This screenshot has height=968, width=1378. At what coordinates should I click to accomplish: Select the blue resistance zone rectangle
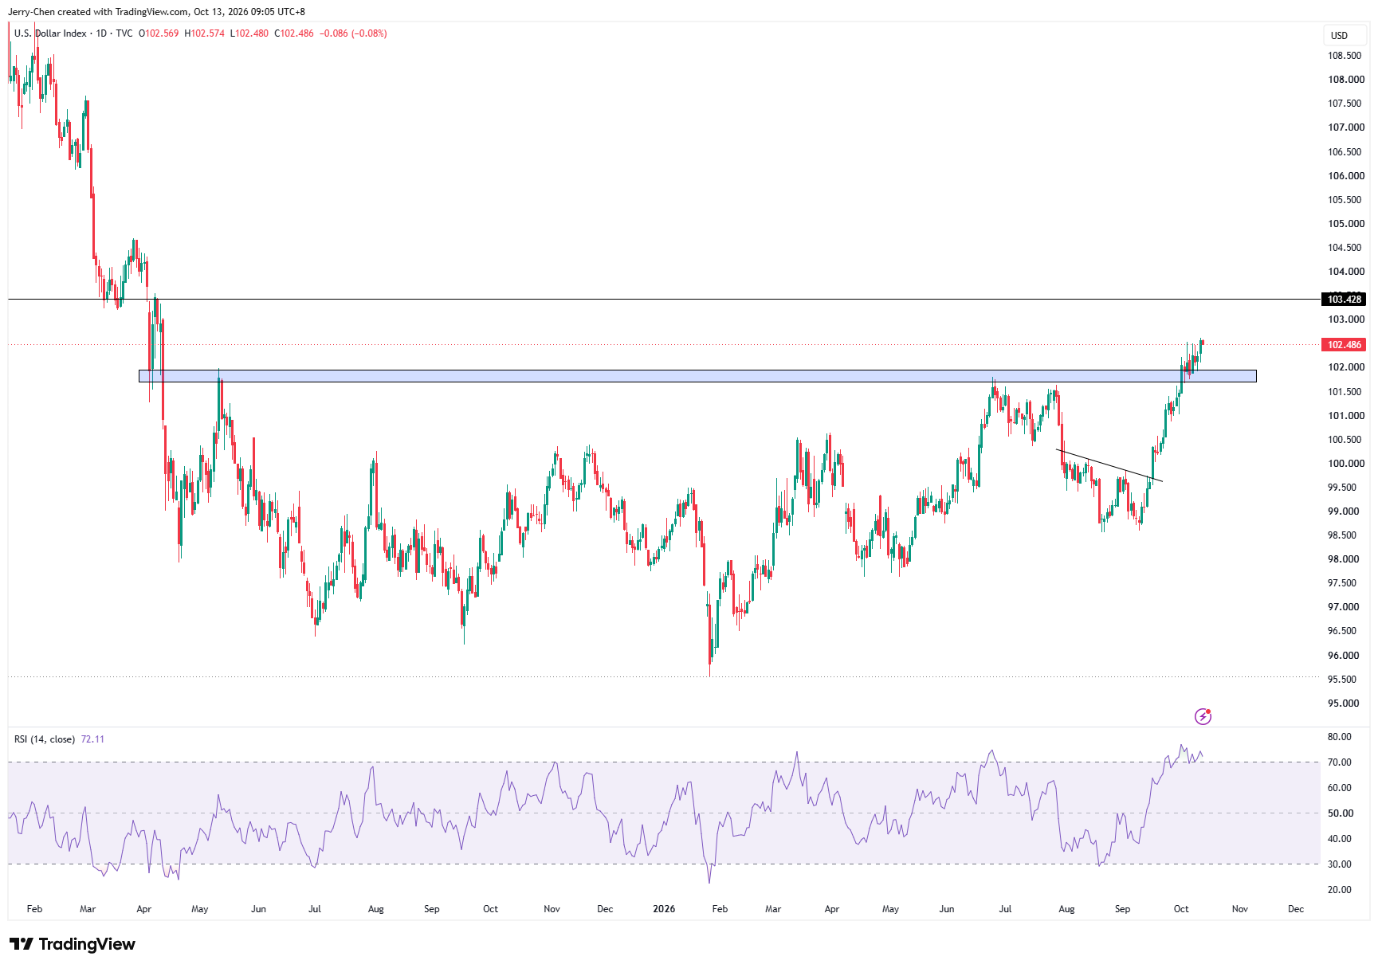pos(697,376)
